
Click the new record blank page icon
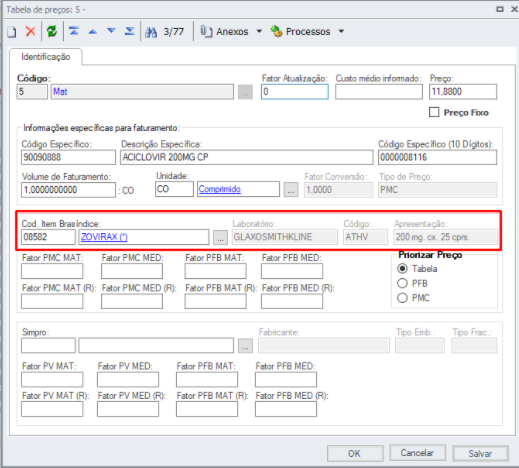pyautogui.click(x=12, y=32)
